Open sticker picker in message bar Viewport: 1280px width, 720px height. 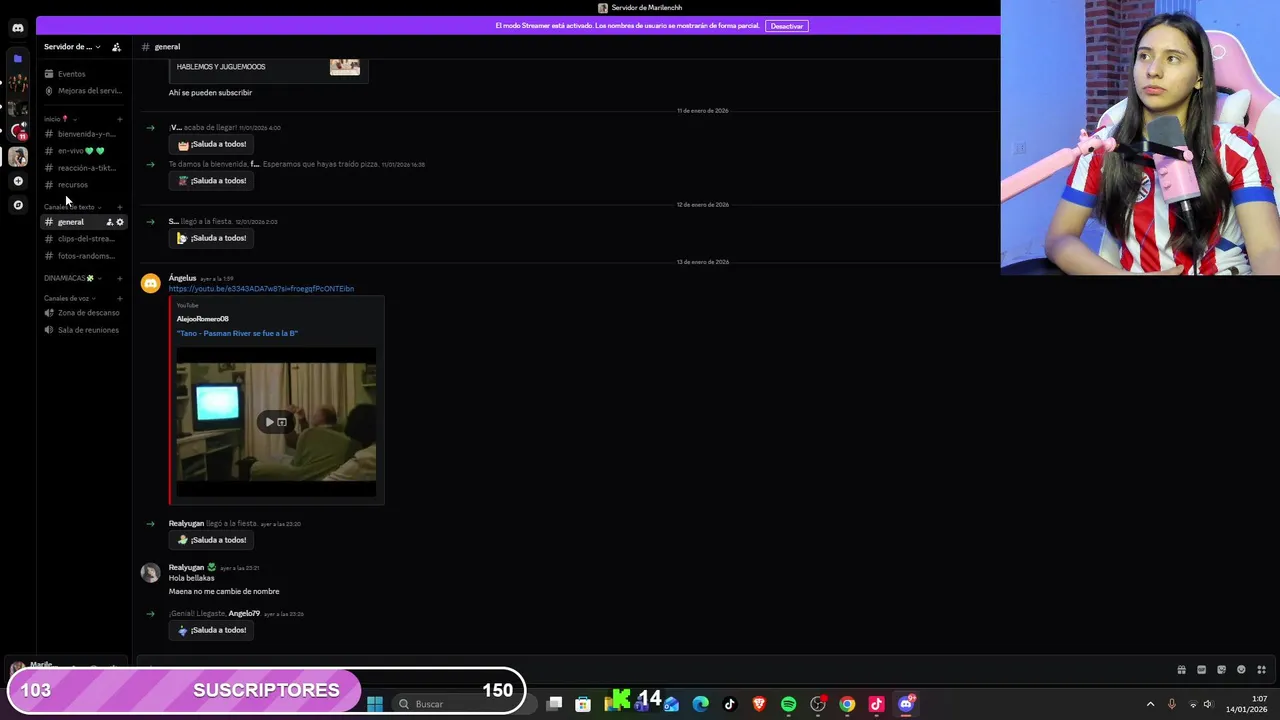coord(1221,670)
